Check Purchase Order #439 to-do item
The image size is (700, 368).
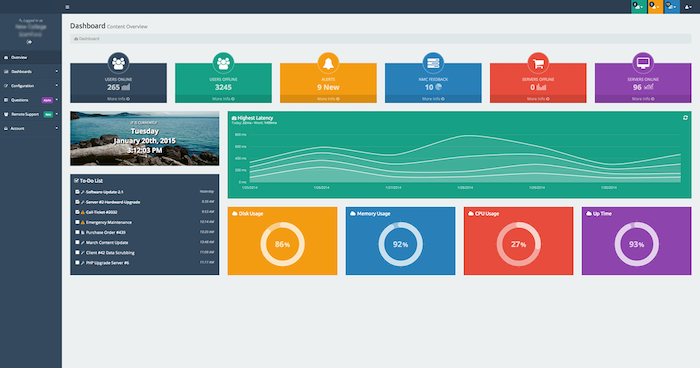[77, 232]
